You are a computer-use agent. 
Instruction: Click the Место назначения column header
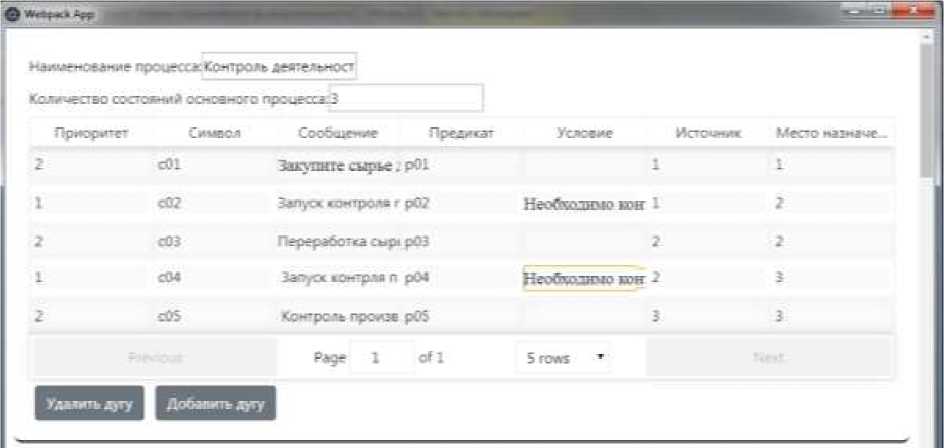click(x=831, y=133)
